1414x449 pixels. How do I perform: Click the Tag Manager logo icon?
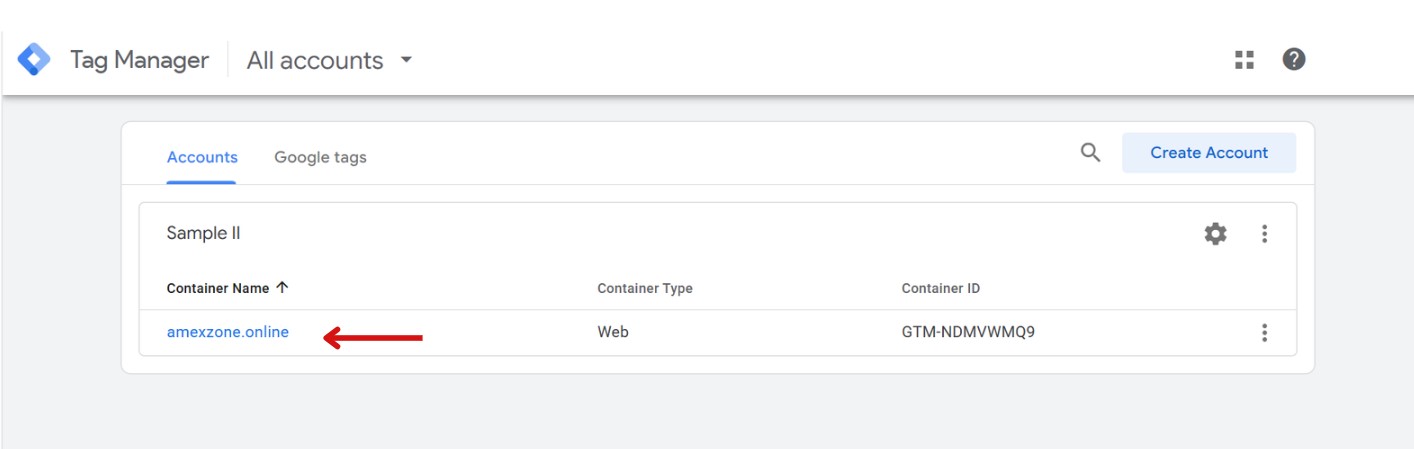tap(34, 60)
